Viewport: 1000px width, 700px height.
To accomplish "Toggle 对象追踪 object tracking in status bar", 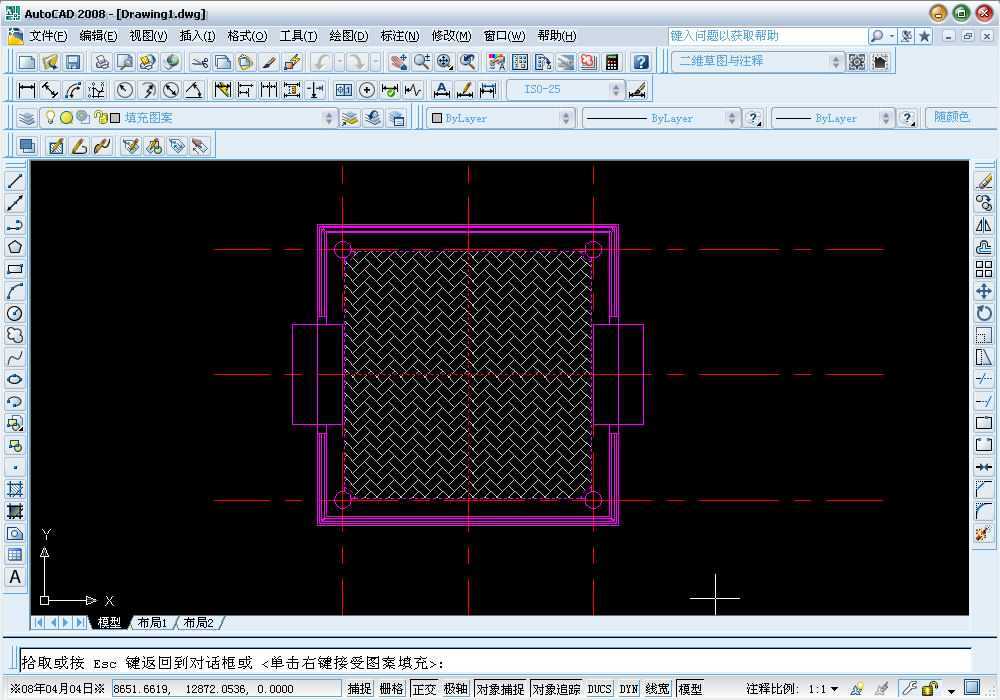I will (556, 689).
